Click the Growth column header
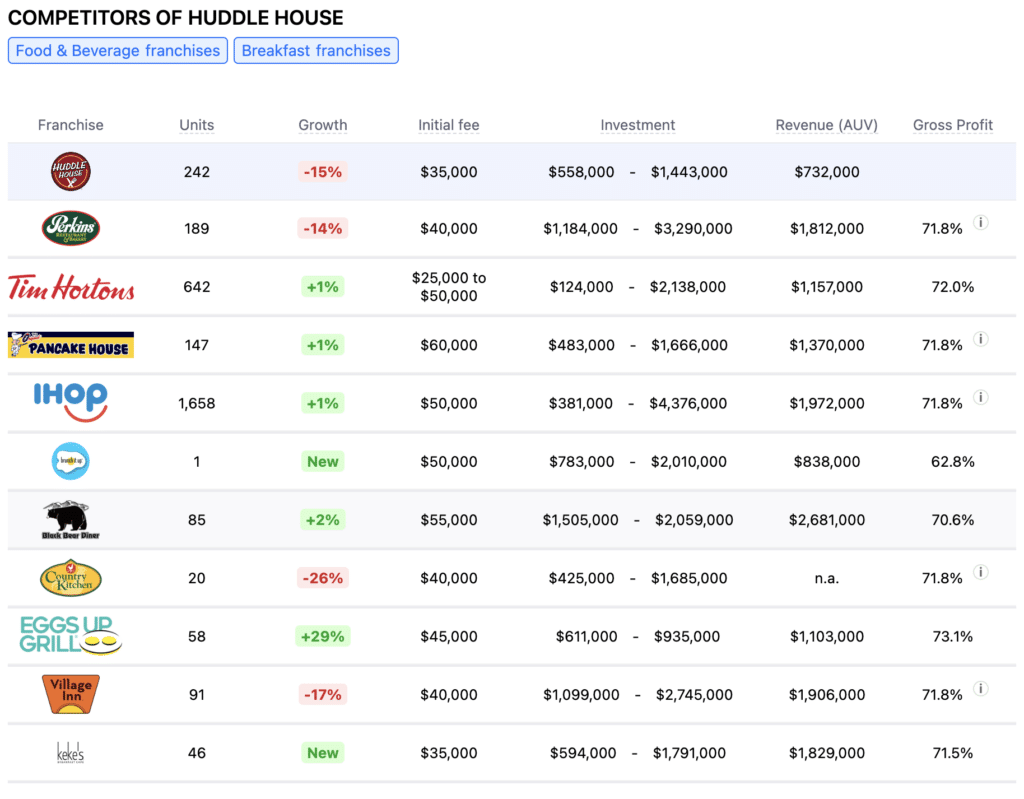The width and height of the screenshot is (1024, 799). tap(323, 125)
